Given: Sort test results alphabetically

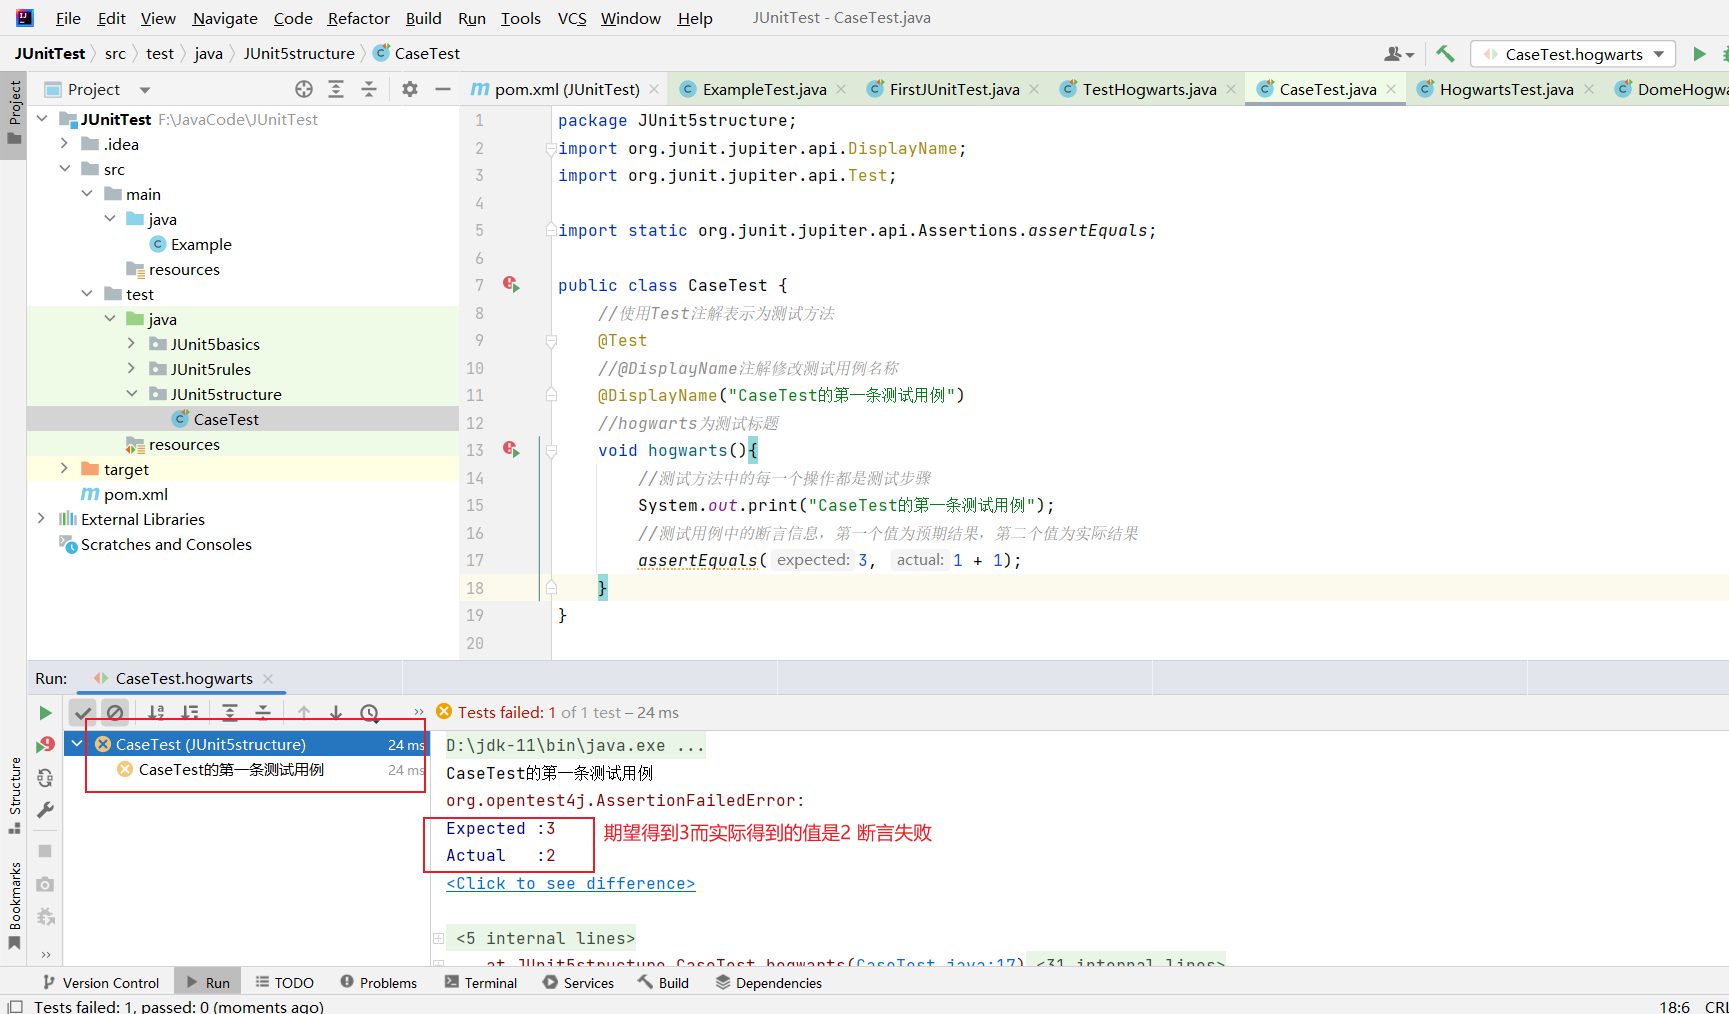Looking at the screenshot, I should point(156,713).
